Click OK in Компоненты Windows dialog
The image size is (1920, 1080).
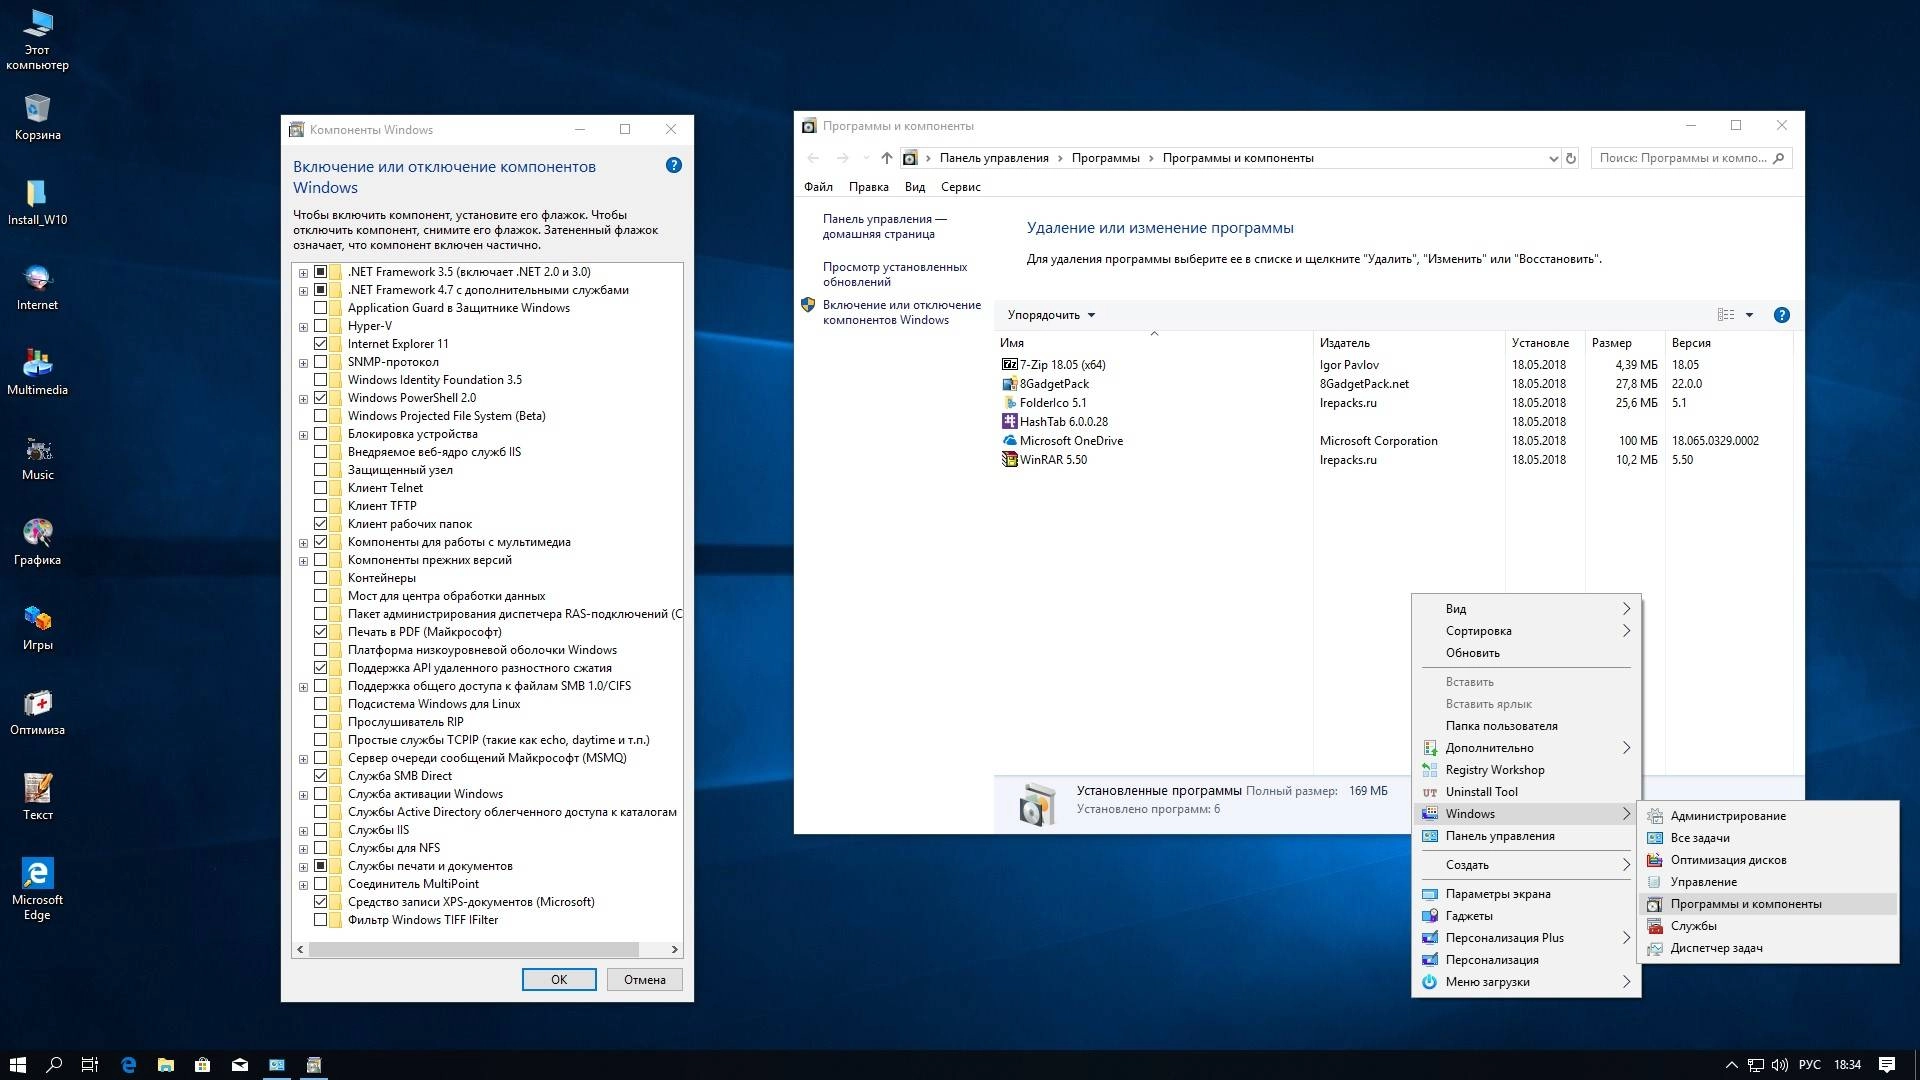[559, 980]
